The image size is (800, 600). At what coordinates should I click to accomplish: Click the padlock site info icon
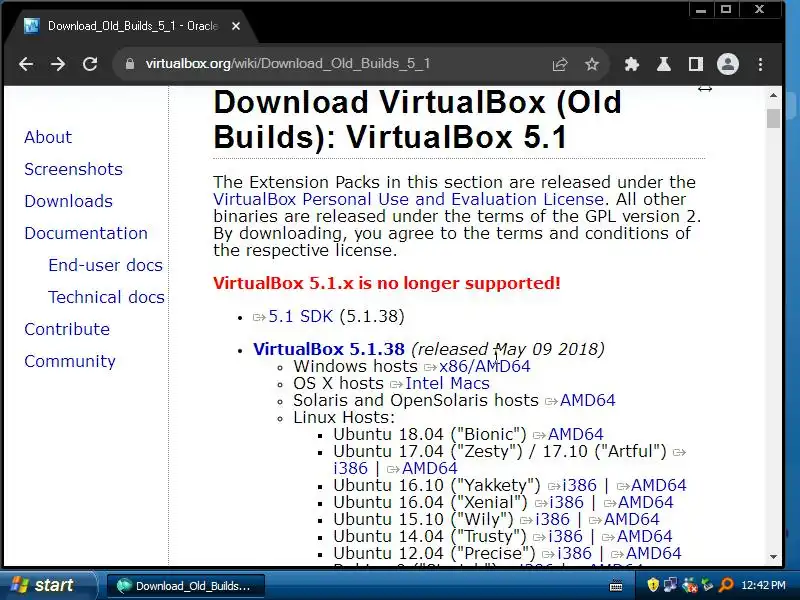point(130,64)
